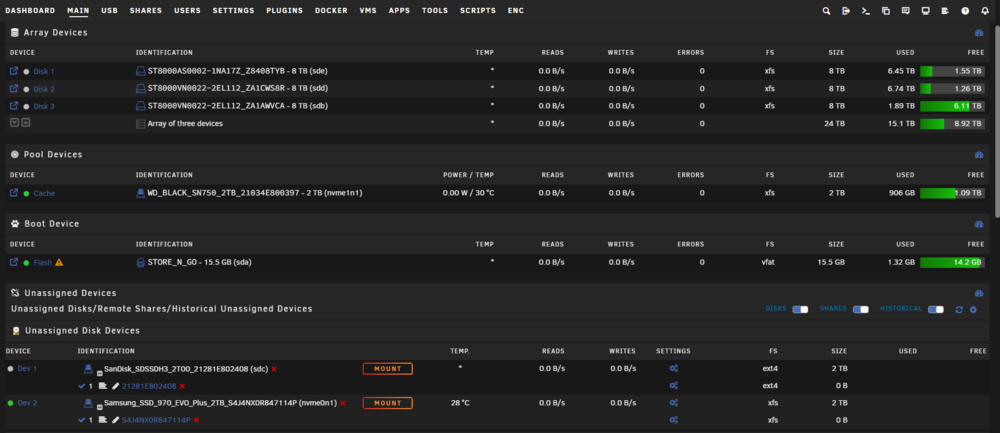Image resolution: width=1000 pixels, height=433 pixels.
Task: Click the gauge icon in Boot Device header
Action: 979,224
